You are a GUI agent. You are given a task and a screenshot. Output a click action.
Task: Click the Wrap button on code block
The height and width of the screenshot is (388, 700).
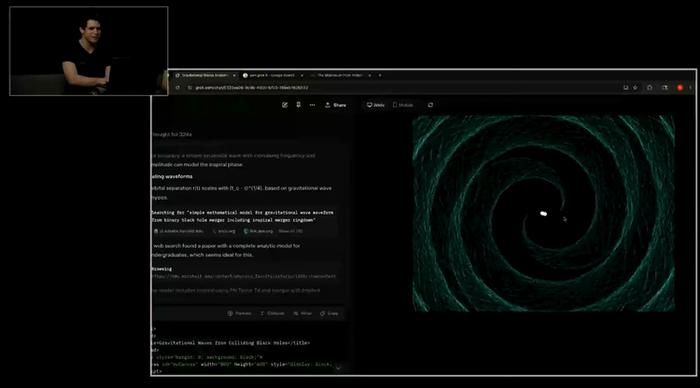coord(303,313)
